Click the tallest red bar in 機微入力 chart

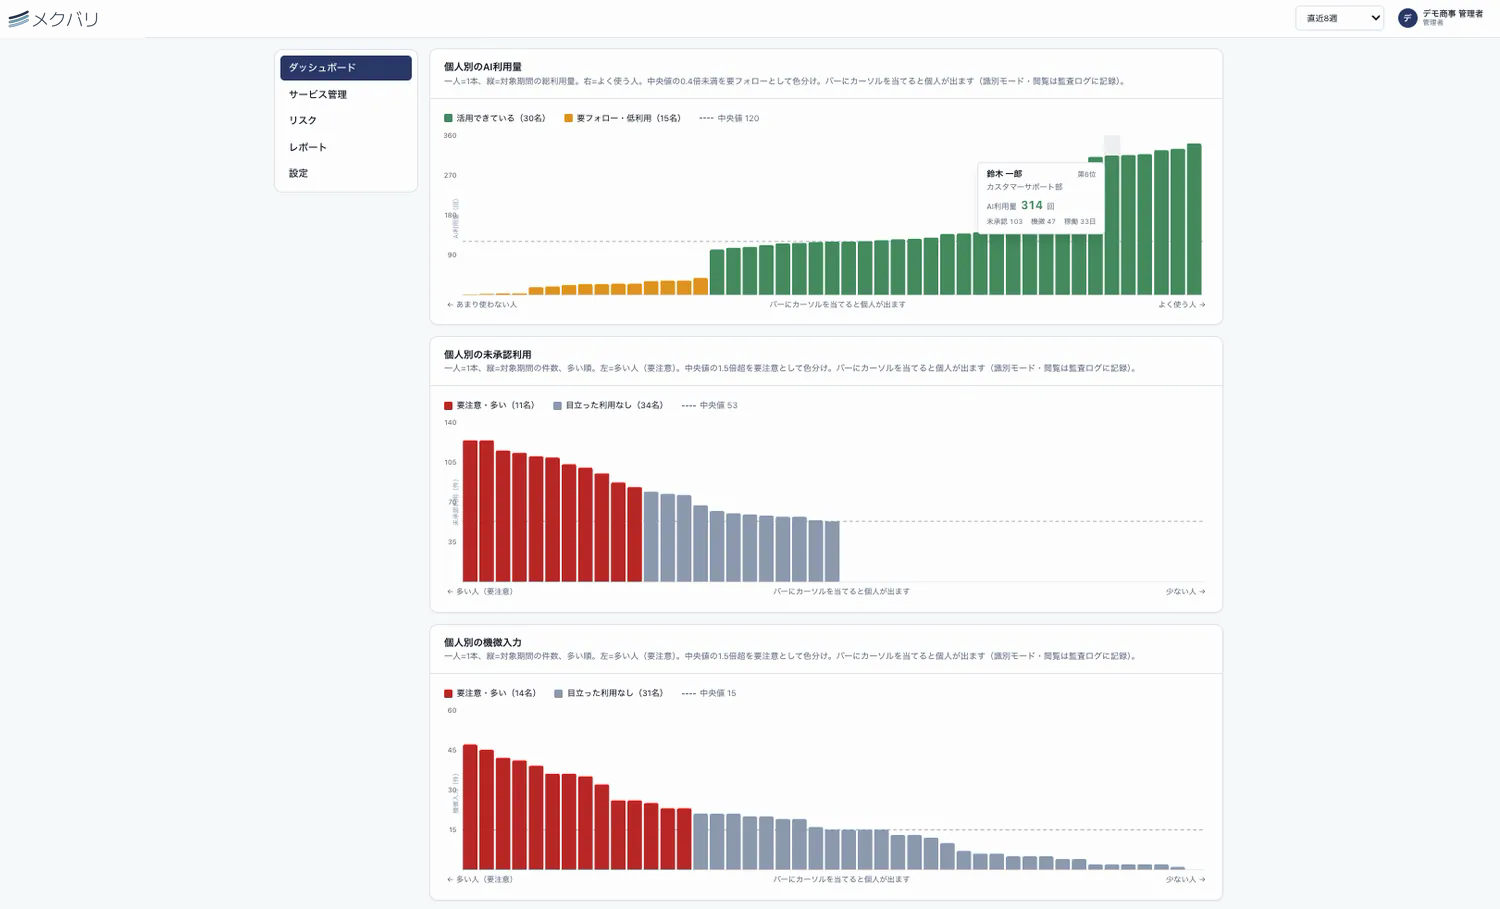tap(470, 807)
